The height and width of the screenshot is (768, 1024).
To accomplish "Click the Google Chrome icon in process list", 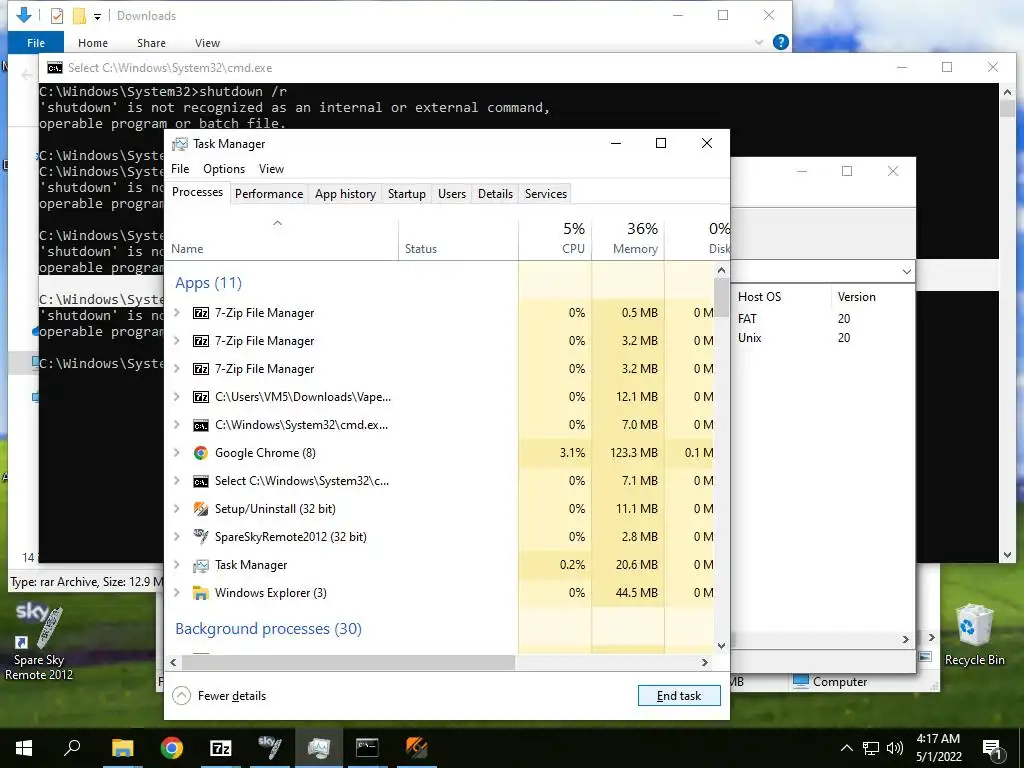I will point(200,453).
